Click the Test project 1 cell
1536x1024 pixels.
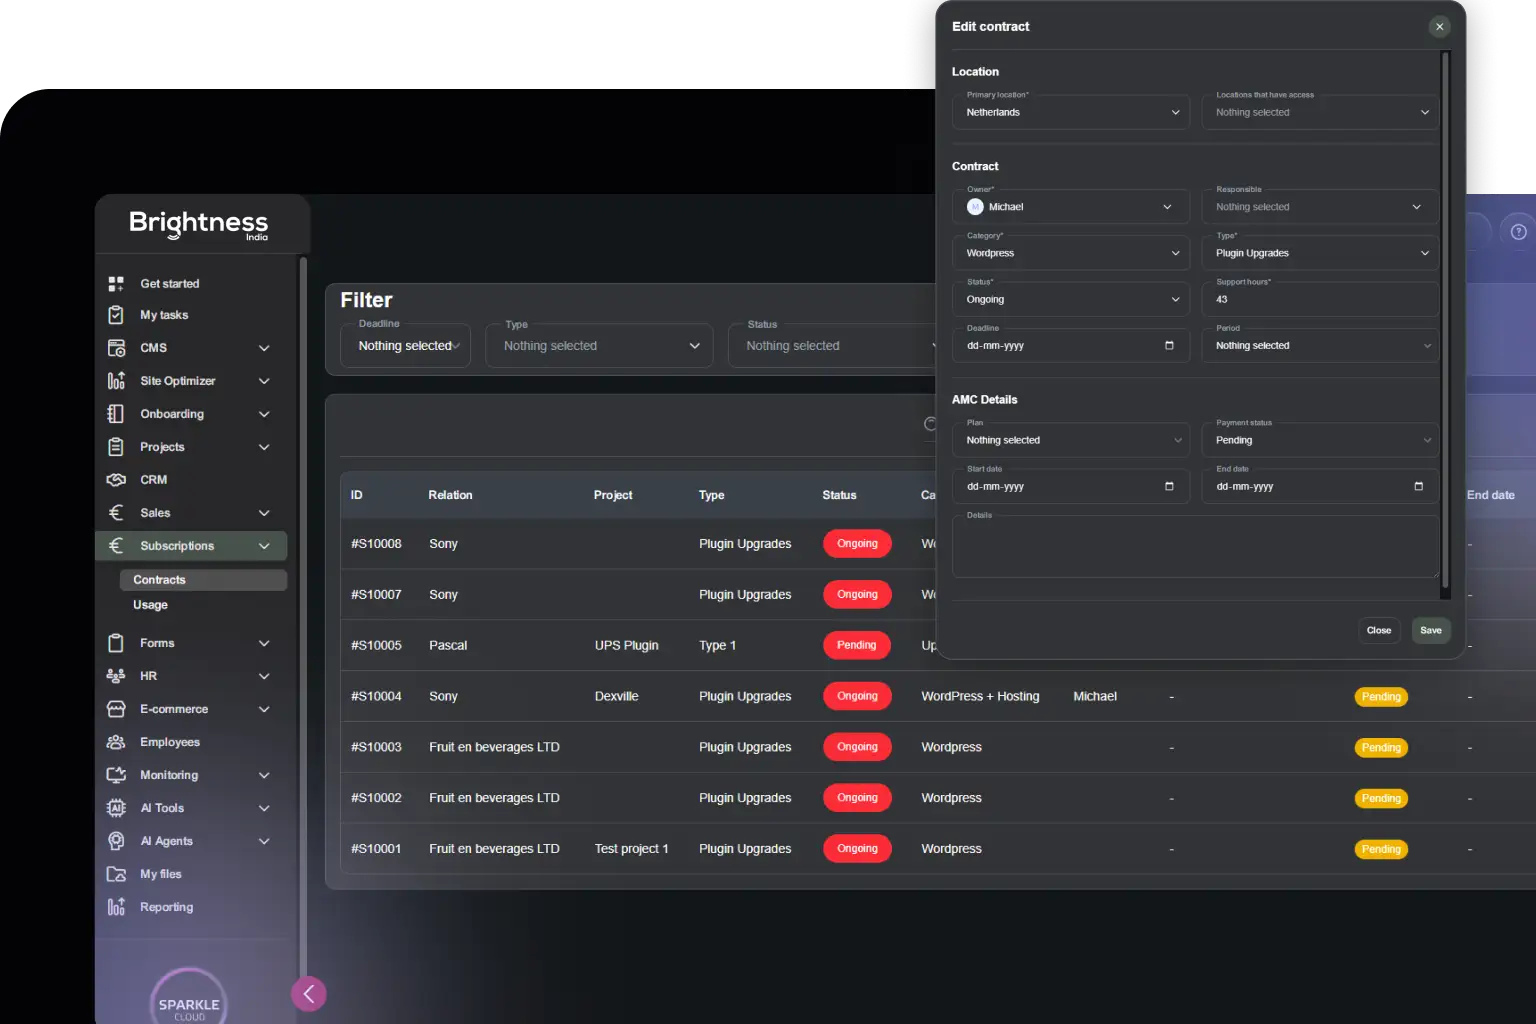click(x=631, y=849)
